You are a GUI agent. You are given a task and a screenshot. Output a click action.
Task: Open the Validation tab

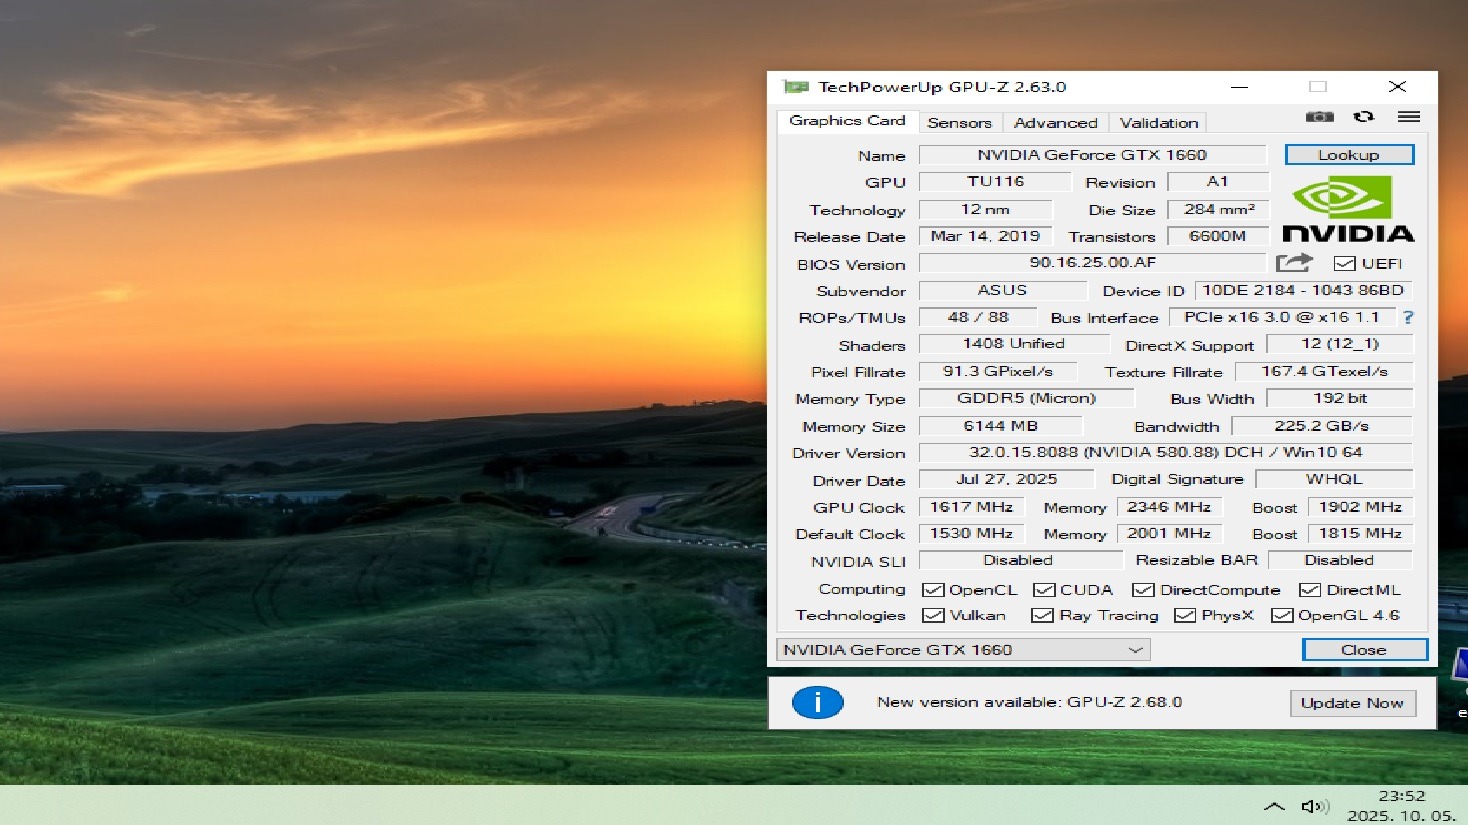point(1158,123)
